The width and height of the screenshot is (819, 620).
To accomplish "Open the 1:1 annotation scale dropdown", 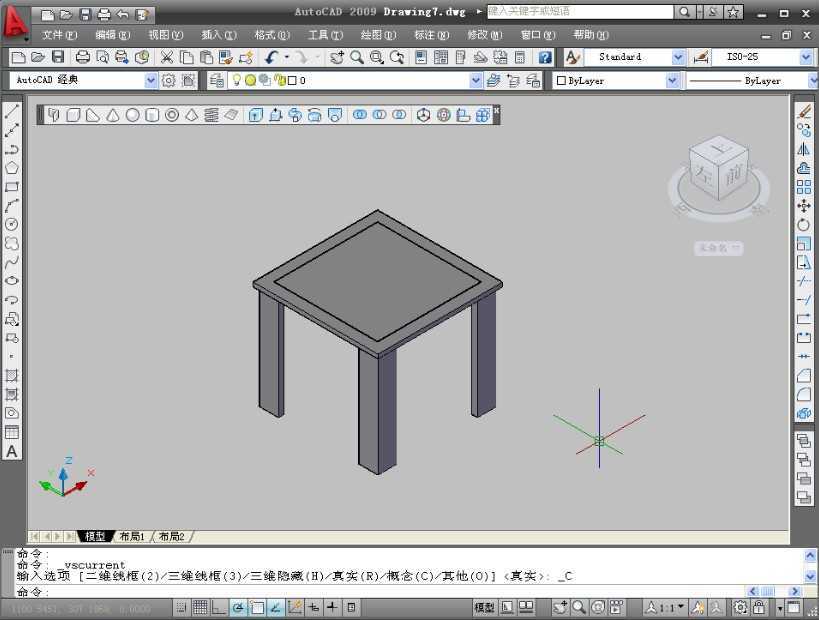I will pyautogui.click(x=665, y=607).
